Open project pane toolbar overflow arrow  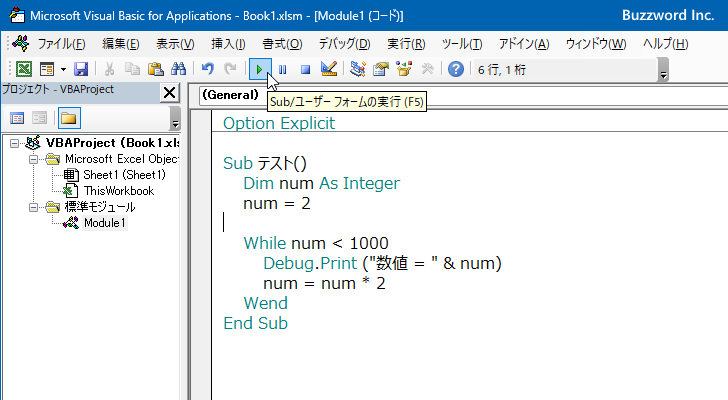coord(175,118)
